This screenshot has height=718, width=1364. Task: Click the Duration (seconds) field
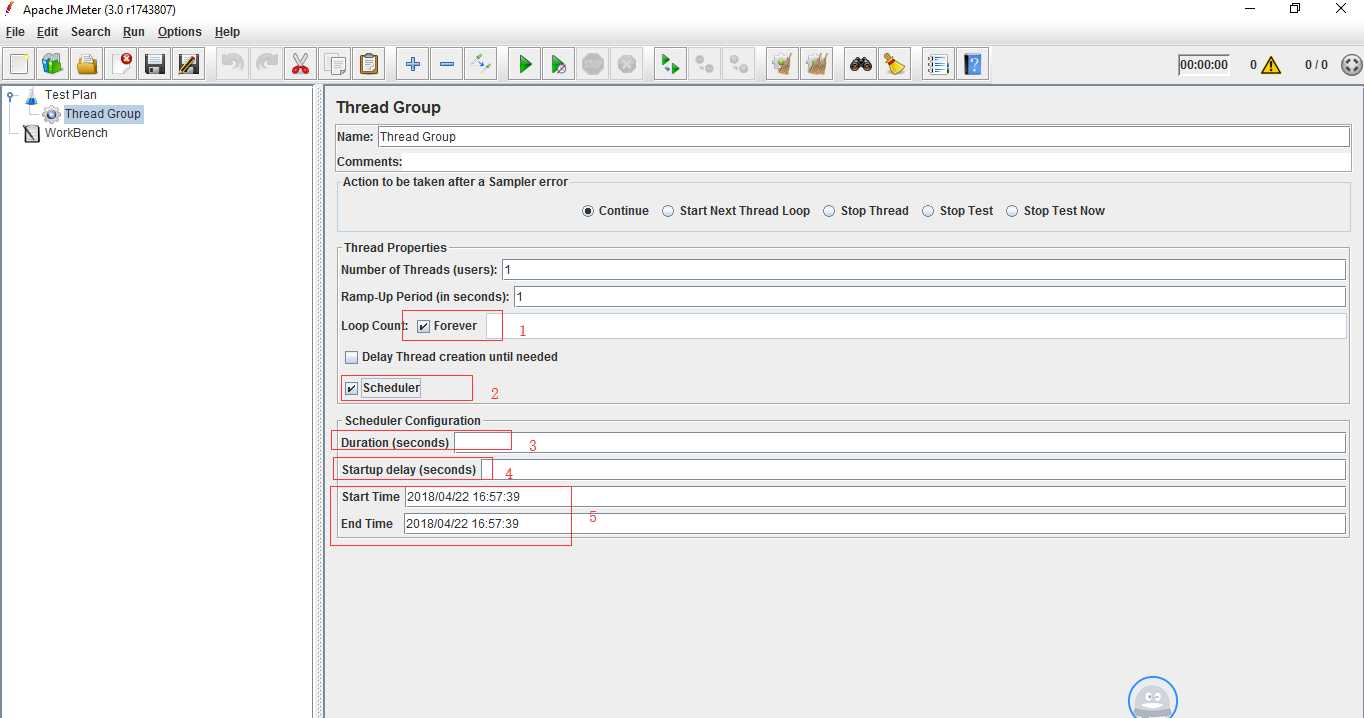tap(900, 443)
